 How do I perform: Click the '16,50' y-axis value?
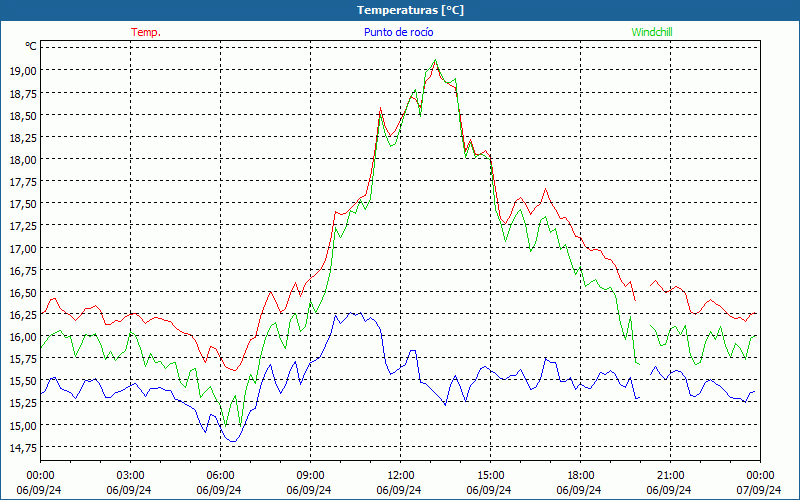pyautogui.click(x=23, y=293)
